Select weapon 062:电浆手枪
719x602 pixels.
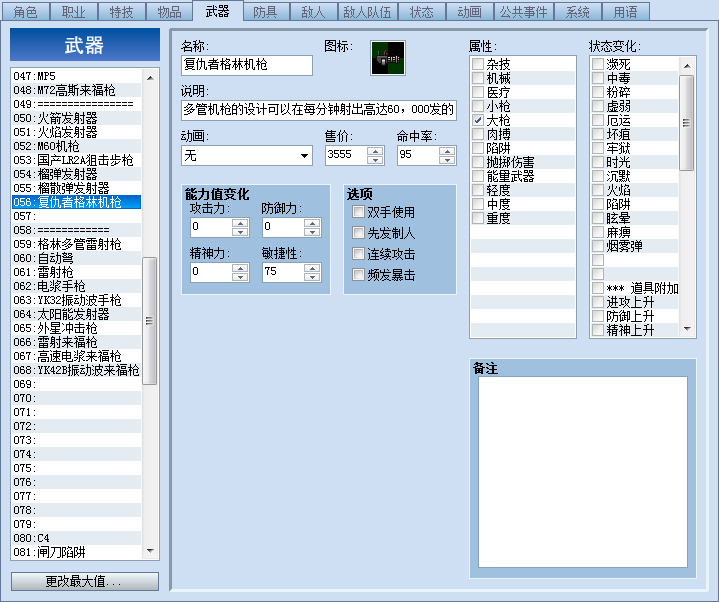(77, 286)
